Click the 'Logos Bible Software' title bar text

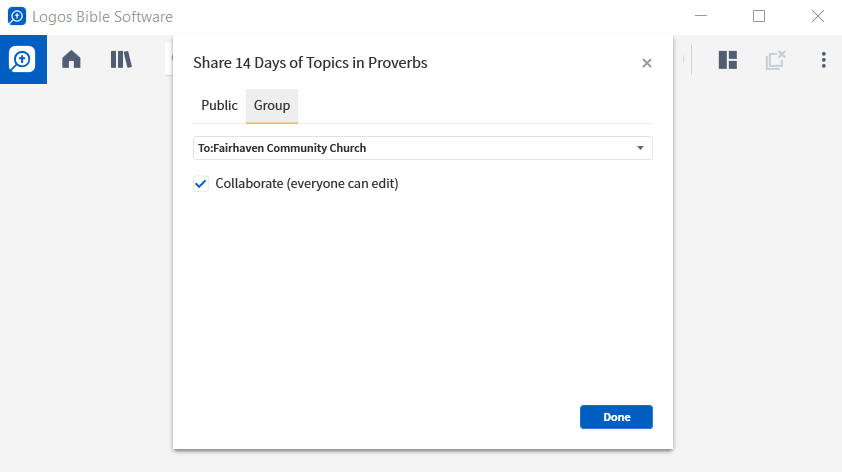pos(102,17)
